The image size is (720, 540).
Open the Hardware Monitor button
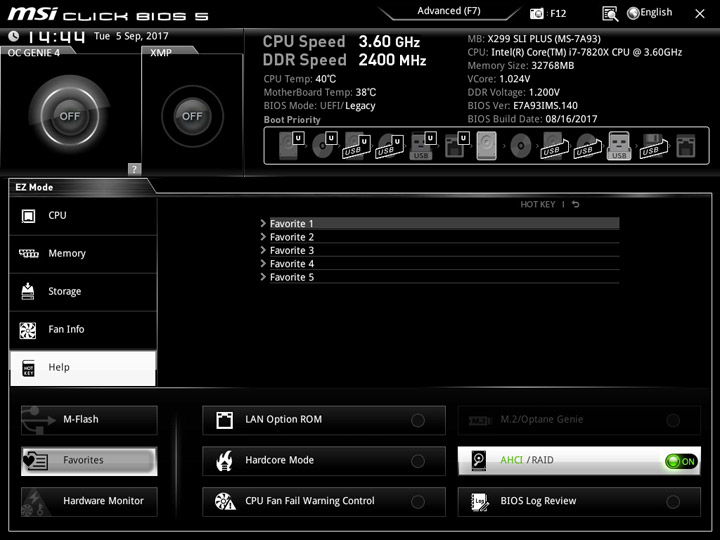coord(89,501)
